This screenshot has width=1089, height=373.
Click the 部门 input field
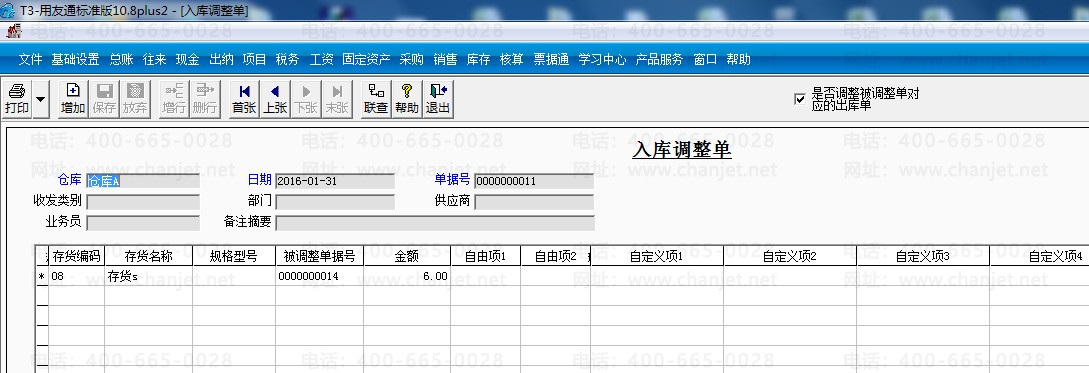(335, 202)
